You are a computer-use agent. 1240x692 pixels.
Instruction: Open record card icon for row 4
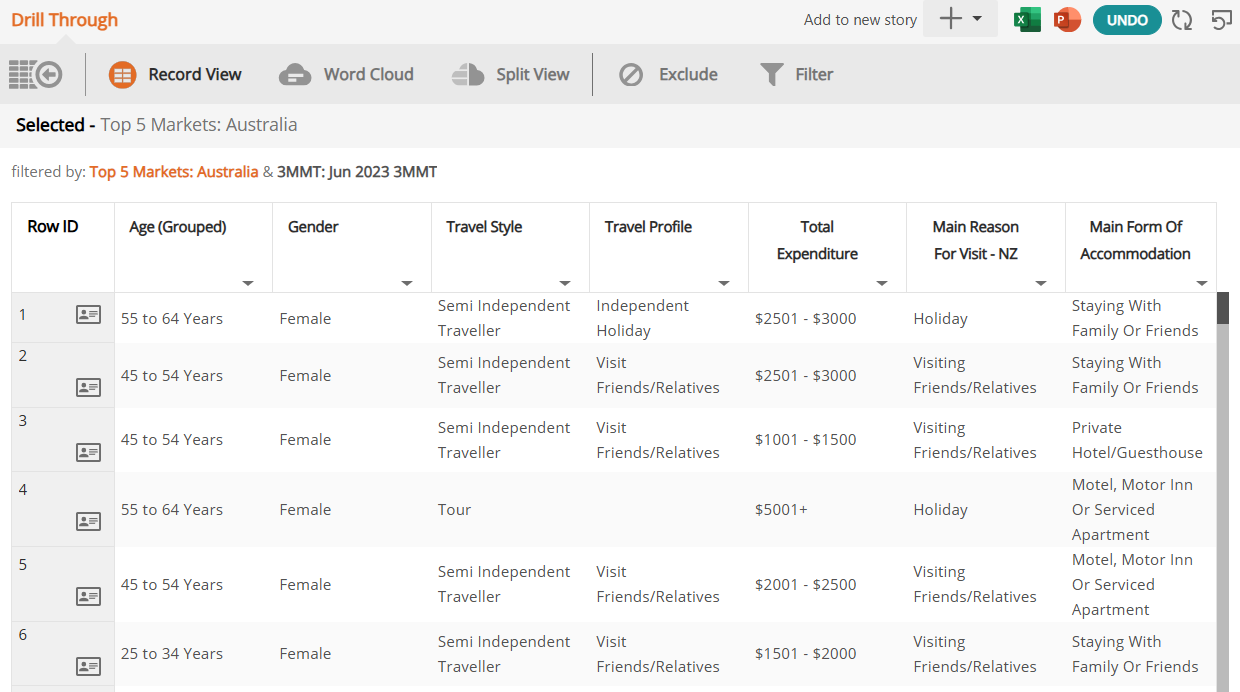[x=89, y=521]
